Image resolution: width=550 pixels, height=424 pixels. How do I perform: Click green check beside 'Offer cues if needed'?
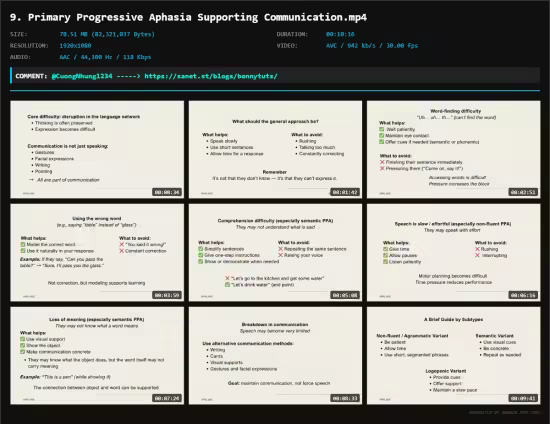[x=382, y=142]
